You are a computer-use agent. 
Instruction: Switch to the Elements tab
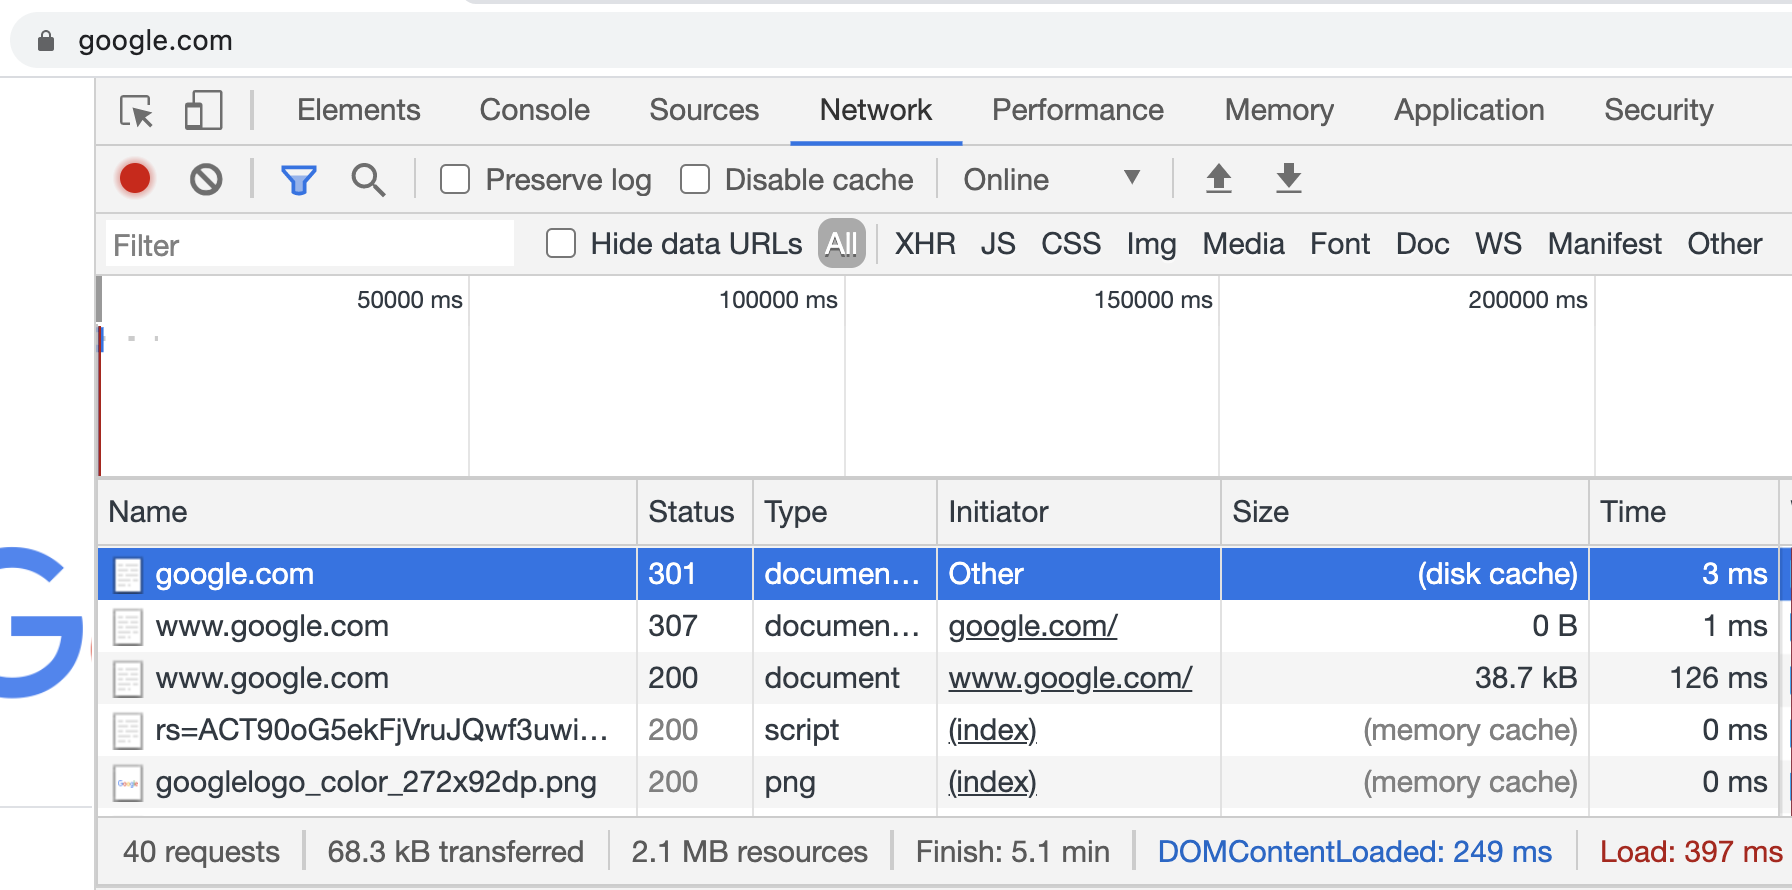tap(359, 110)
